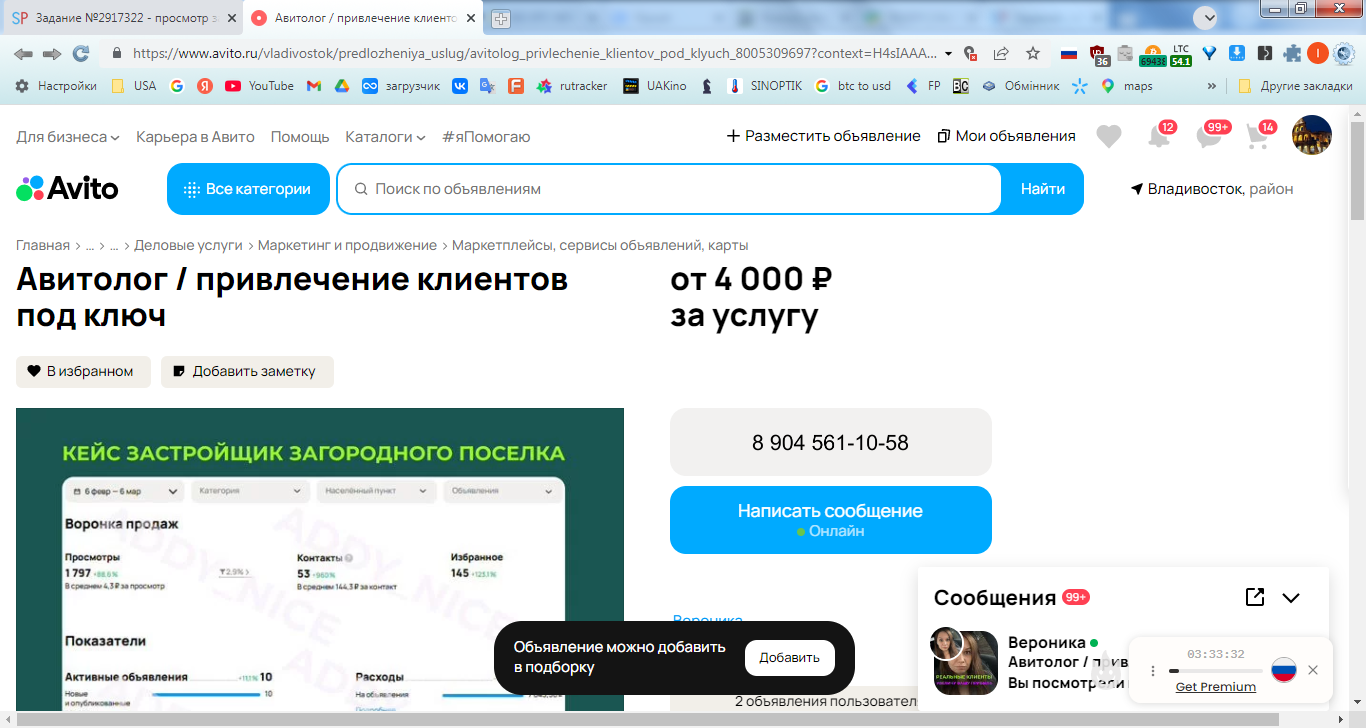Open the #яПомогаю link
The image size is (1366, 728).
[x=486, y=136]
